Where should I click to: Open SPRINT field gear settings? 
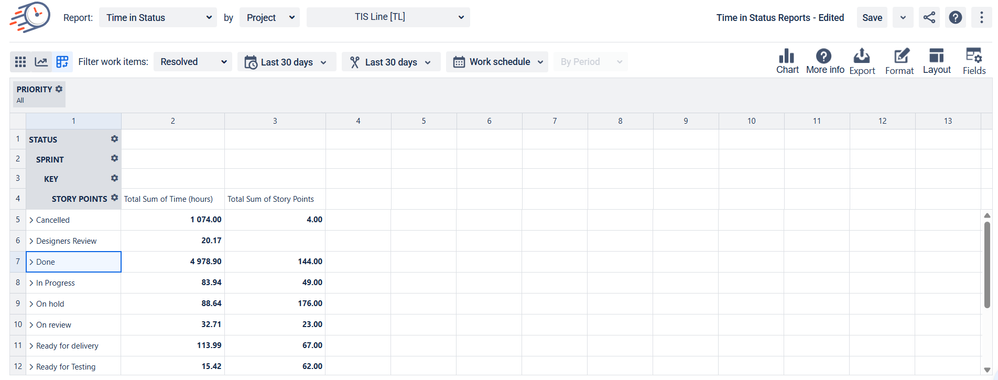pyautogui.click(x=115, y=158)
